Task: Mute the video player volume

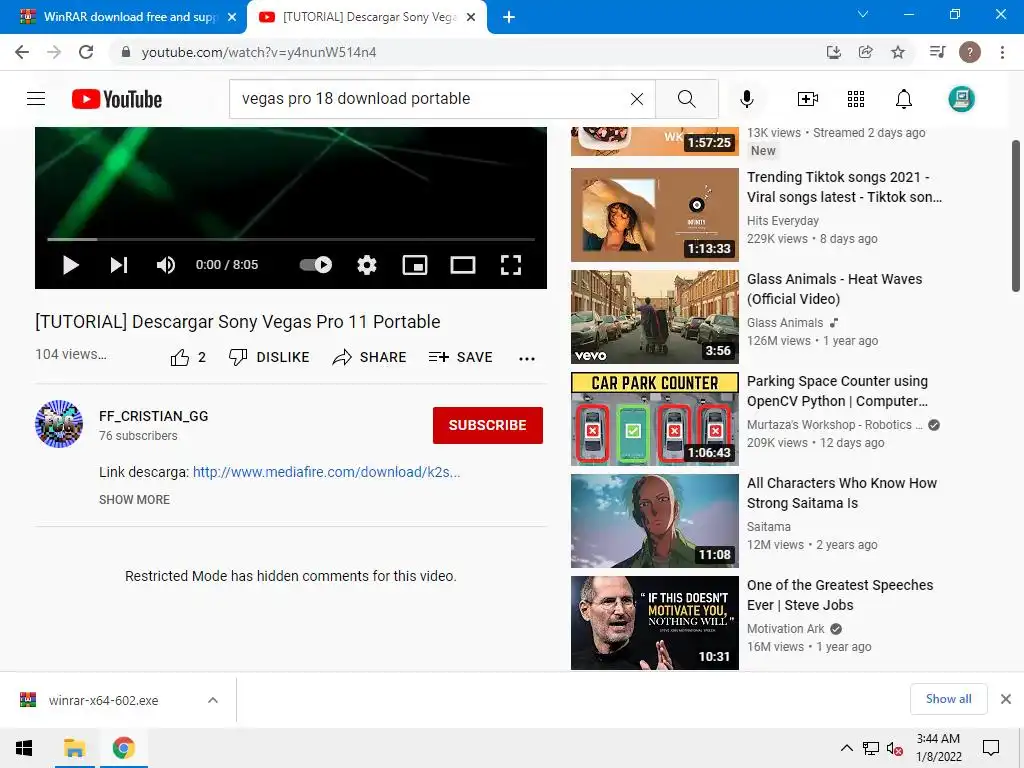Action: tap(165, 264)
